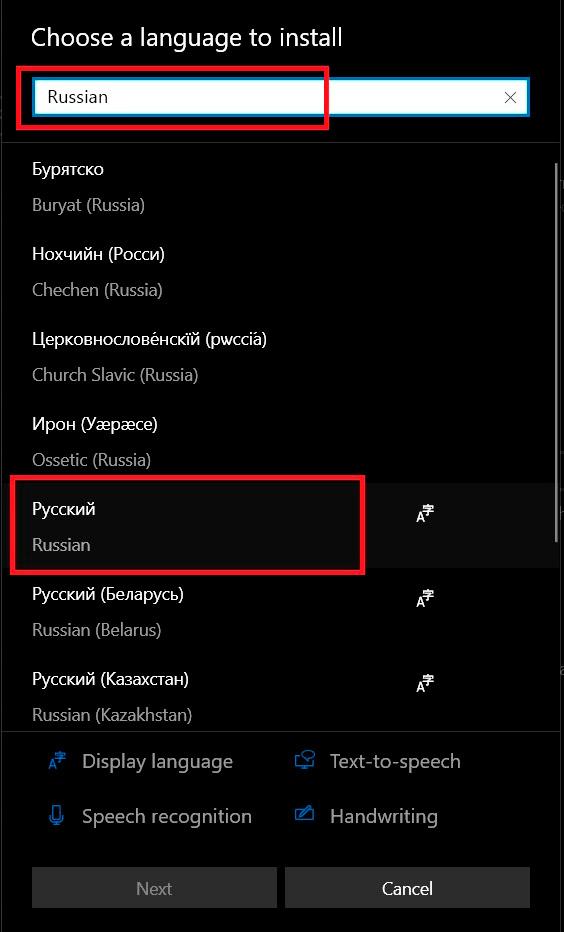Click the Display language legend icon

point(58,761)
